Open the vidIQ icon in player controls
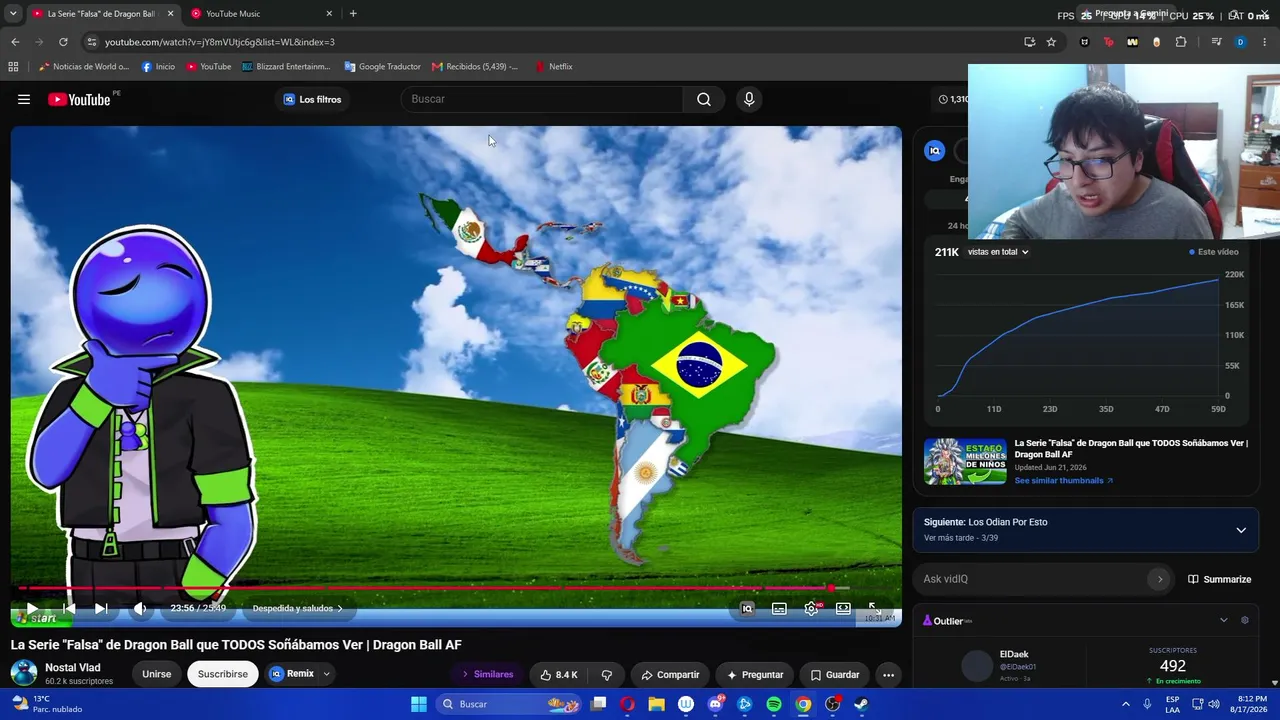 point(747,608)
